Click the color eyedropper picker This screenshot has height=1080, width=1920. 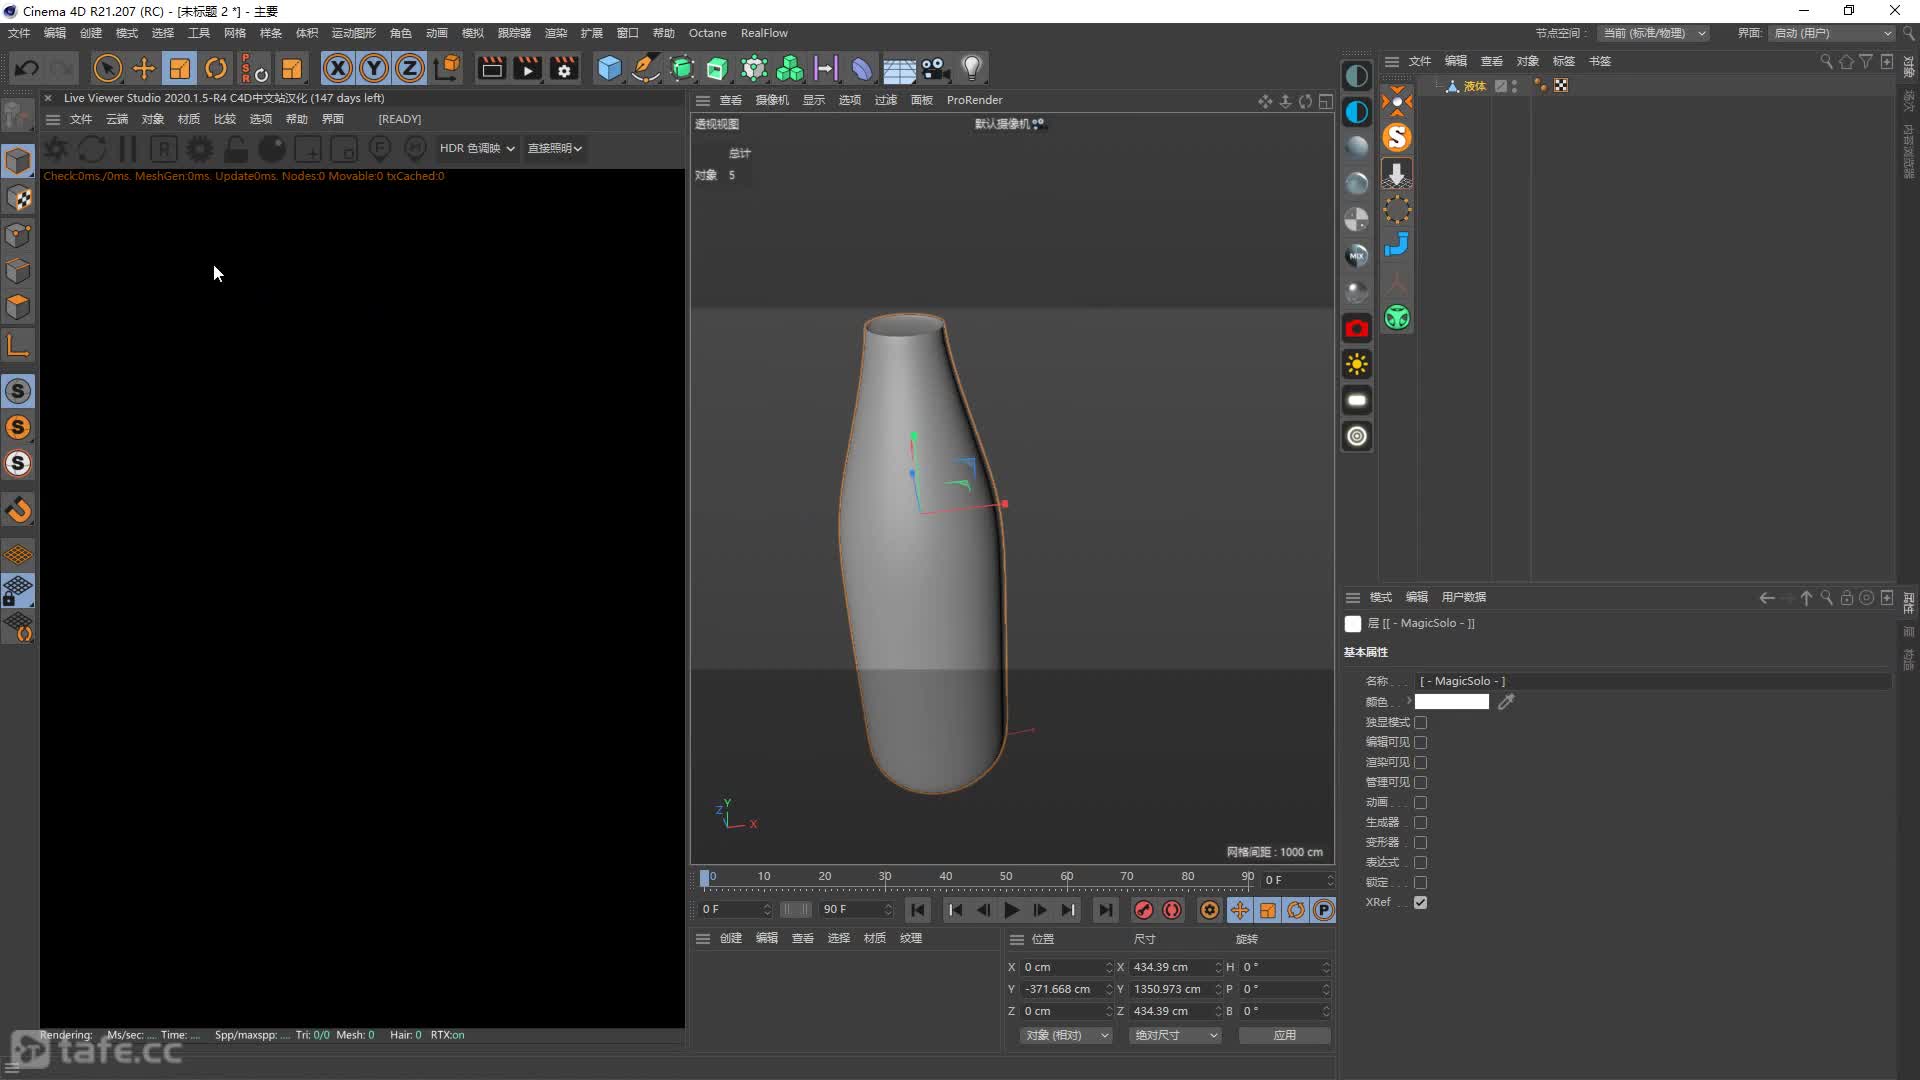click(1506, 702)
